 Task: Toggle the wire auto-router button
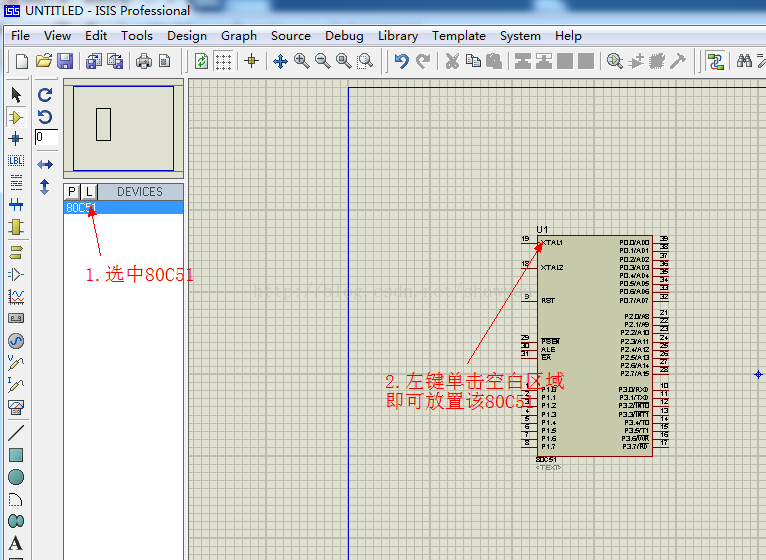716,61
